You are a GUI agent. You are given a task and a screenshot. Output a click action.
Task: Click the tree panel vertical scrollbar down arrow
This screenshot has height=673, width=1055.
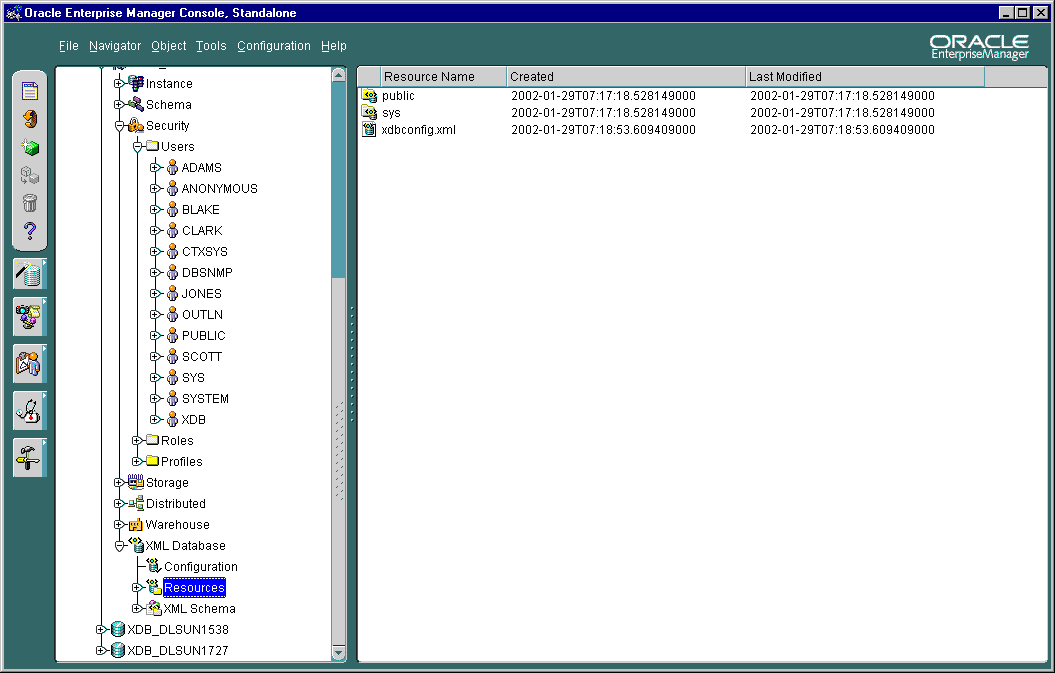pyautogui.click(x=340, y=654)
